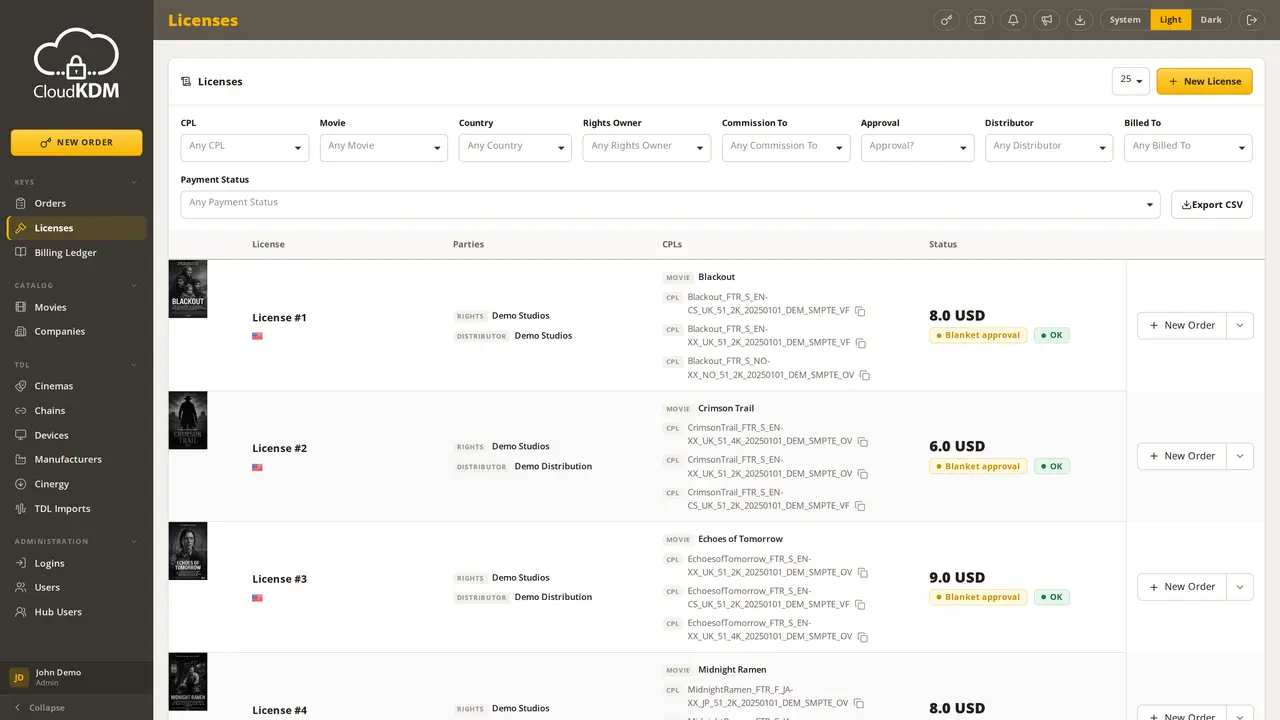Copy the Blackout EN-CS UK CPL name
The image size is (1280, 720).
pos(860,311)
